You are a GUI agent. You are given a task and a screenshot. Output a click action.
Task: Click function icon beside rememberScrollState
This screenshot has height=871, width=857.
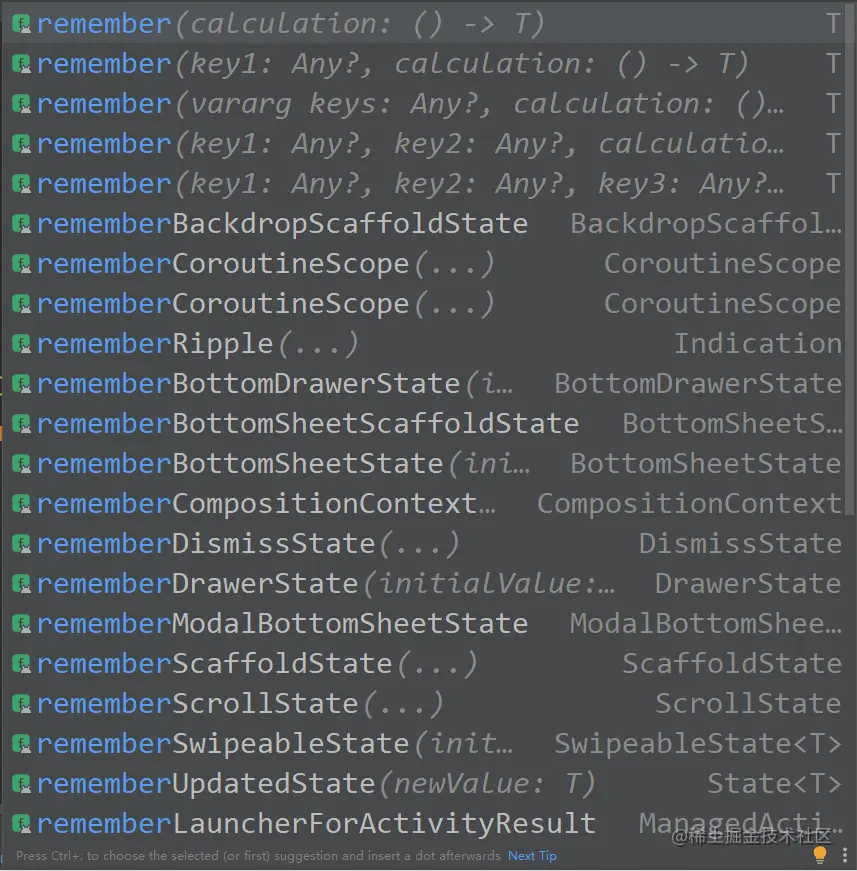(22, 704)
